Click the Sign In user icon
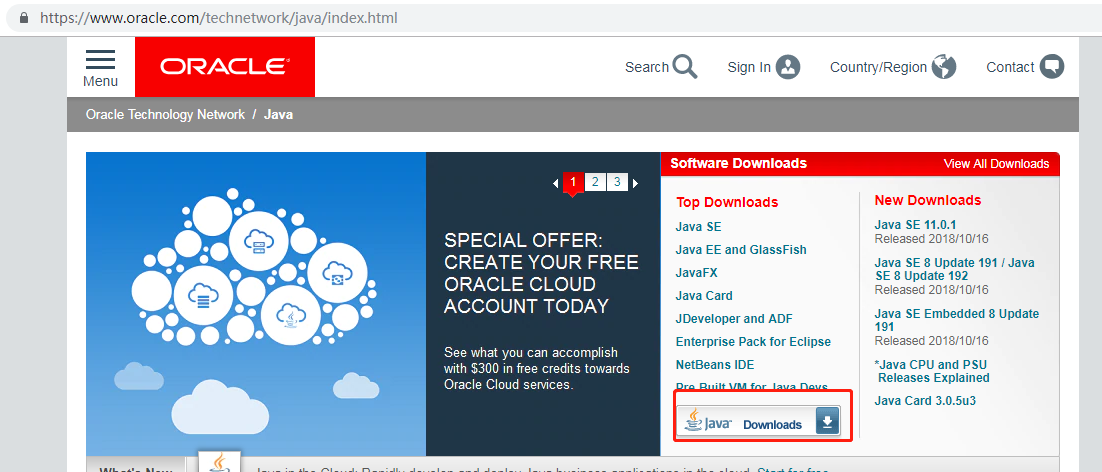The image size is (1102, 472). point(788,67)
